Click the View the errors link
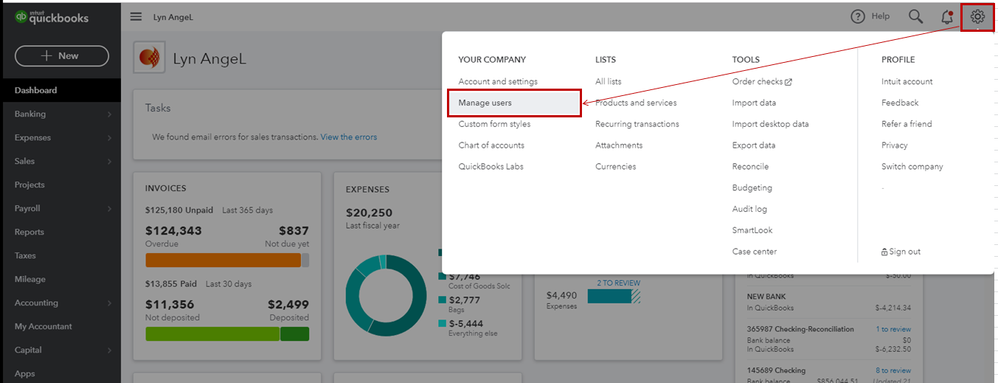 [349, 137]
